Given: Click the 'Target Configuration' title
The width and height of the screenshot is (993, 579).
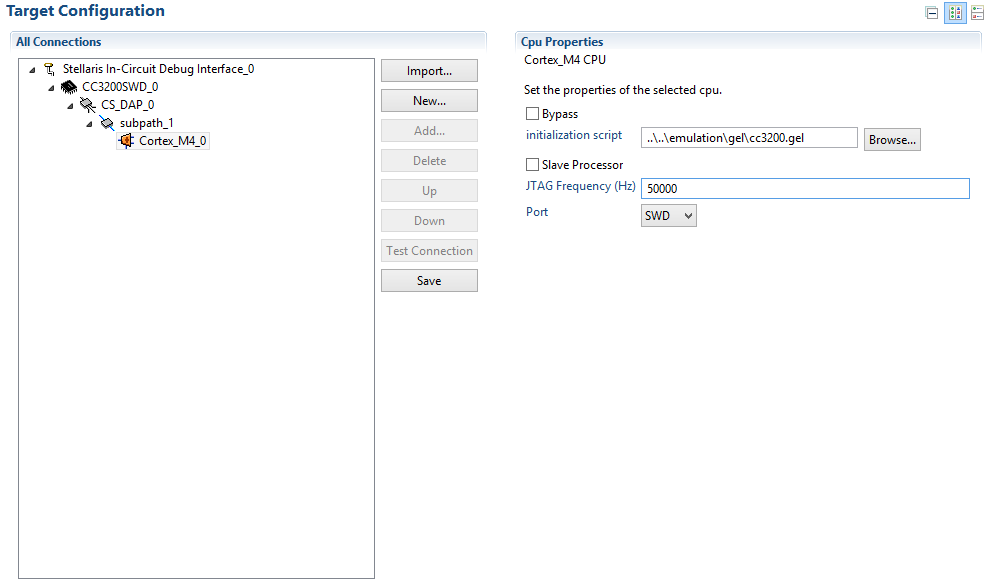Looking at the screenshot, I should coord(85,11).
